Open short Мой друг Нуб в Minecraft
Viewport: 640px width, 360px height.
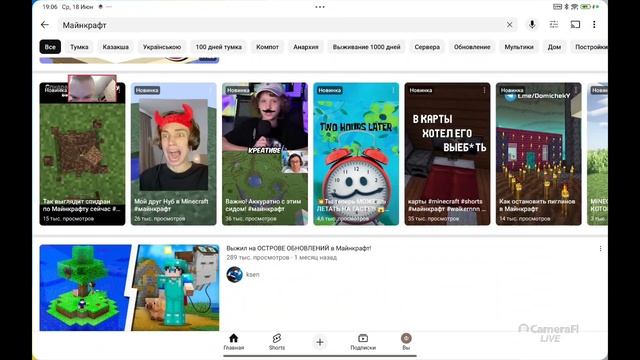[173, 154]
